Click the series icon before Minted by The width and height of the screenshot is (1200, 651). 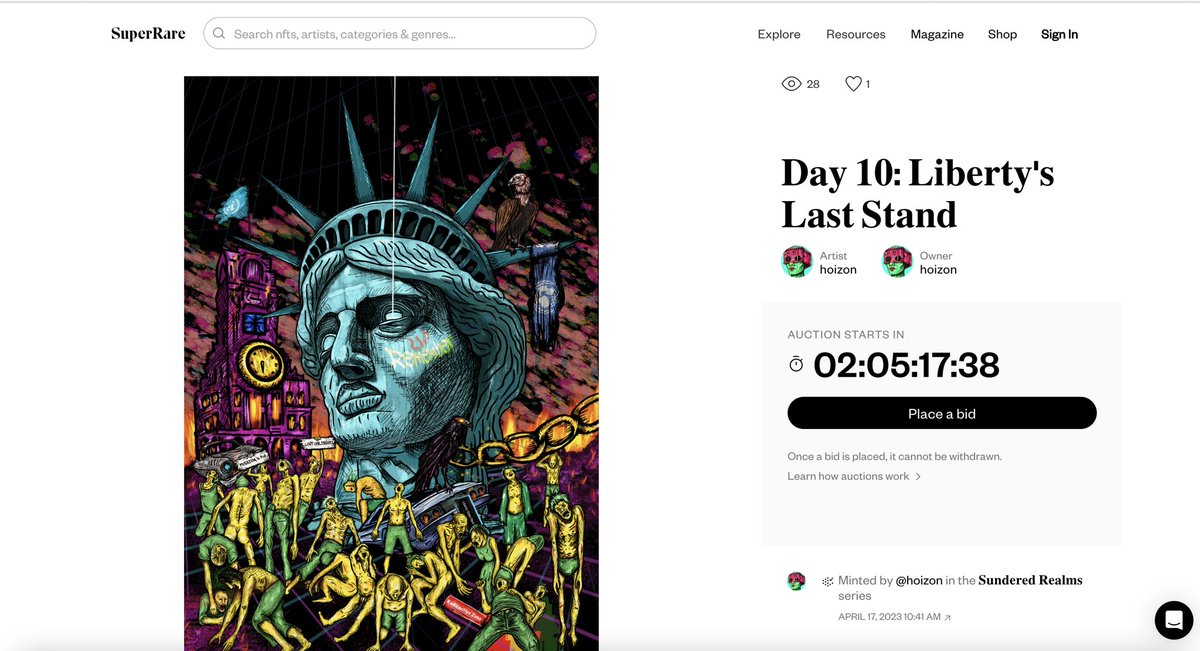[x=828, y=581]
